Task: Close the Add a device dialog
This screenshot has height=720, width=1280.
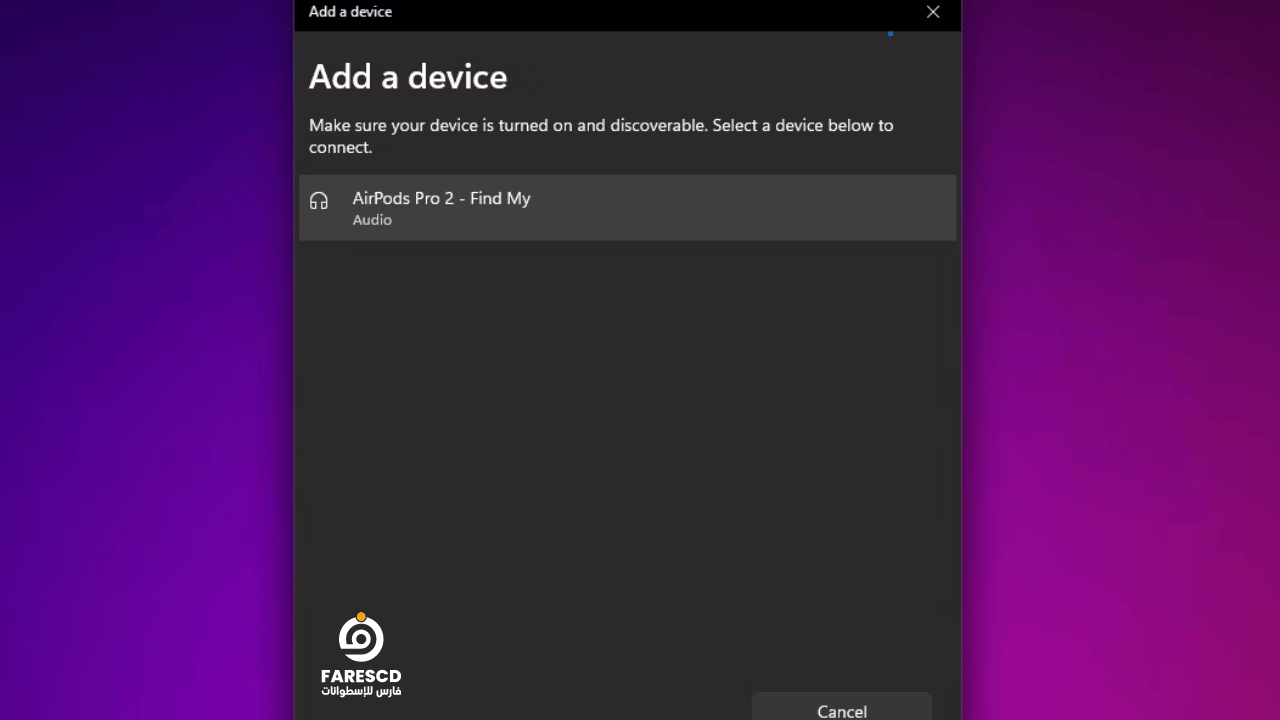Action: pos(933,12)
